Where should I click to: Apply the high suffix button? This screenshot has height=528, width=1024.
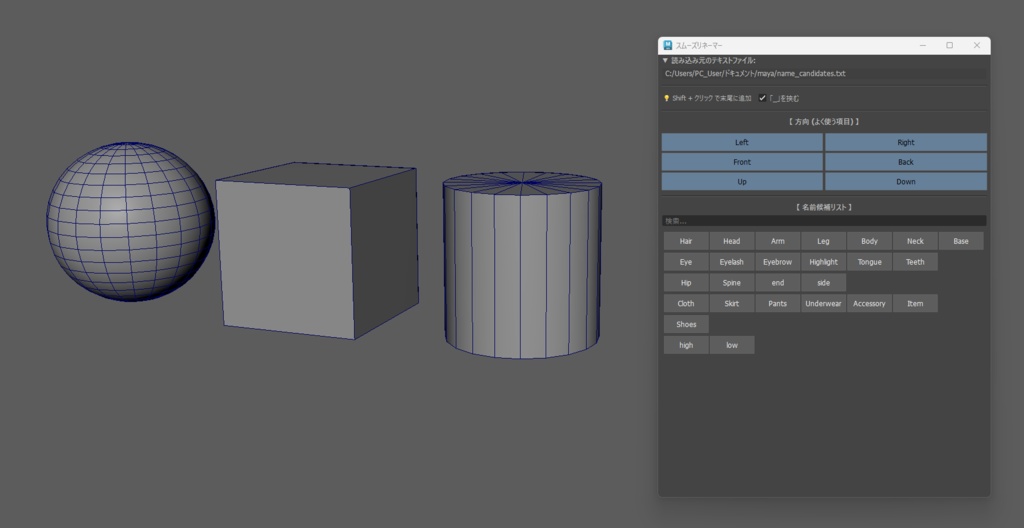pos(686,345)
